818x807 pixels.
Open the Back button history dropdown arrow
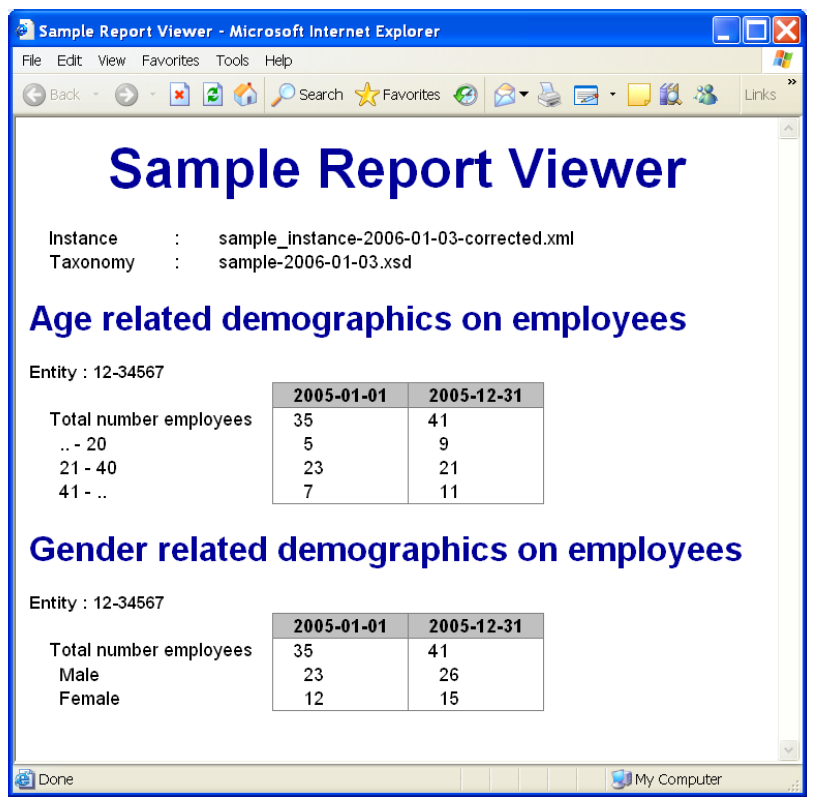pos(95,95)
